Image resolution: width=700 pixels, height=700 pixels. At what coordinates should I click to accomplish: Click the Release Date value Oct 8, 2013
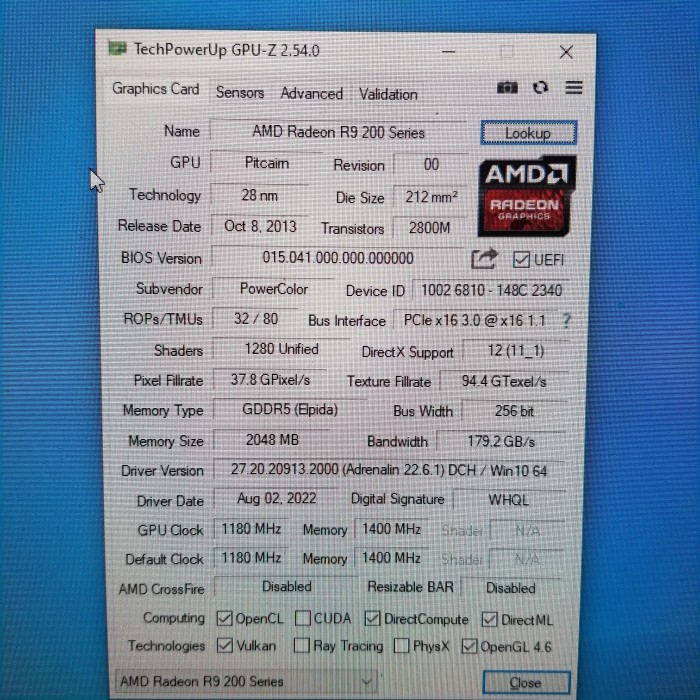[260, 226]
